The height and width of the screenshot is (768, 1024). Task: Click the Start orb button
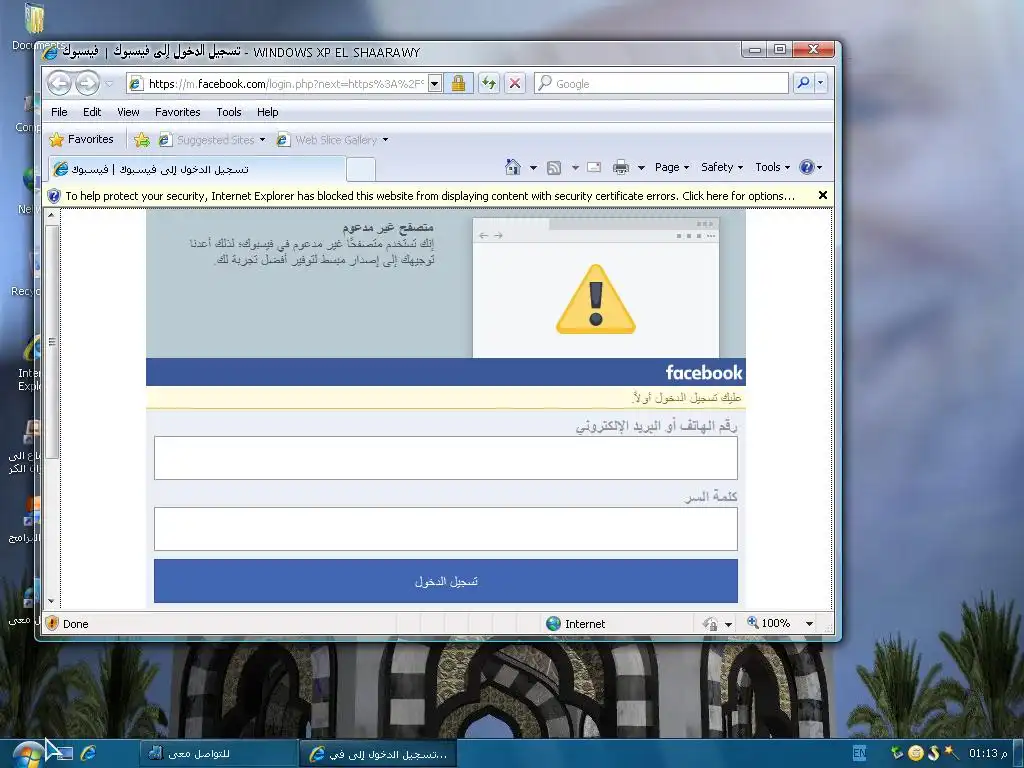26,755
